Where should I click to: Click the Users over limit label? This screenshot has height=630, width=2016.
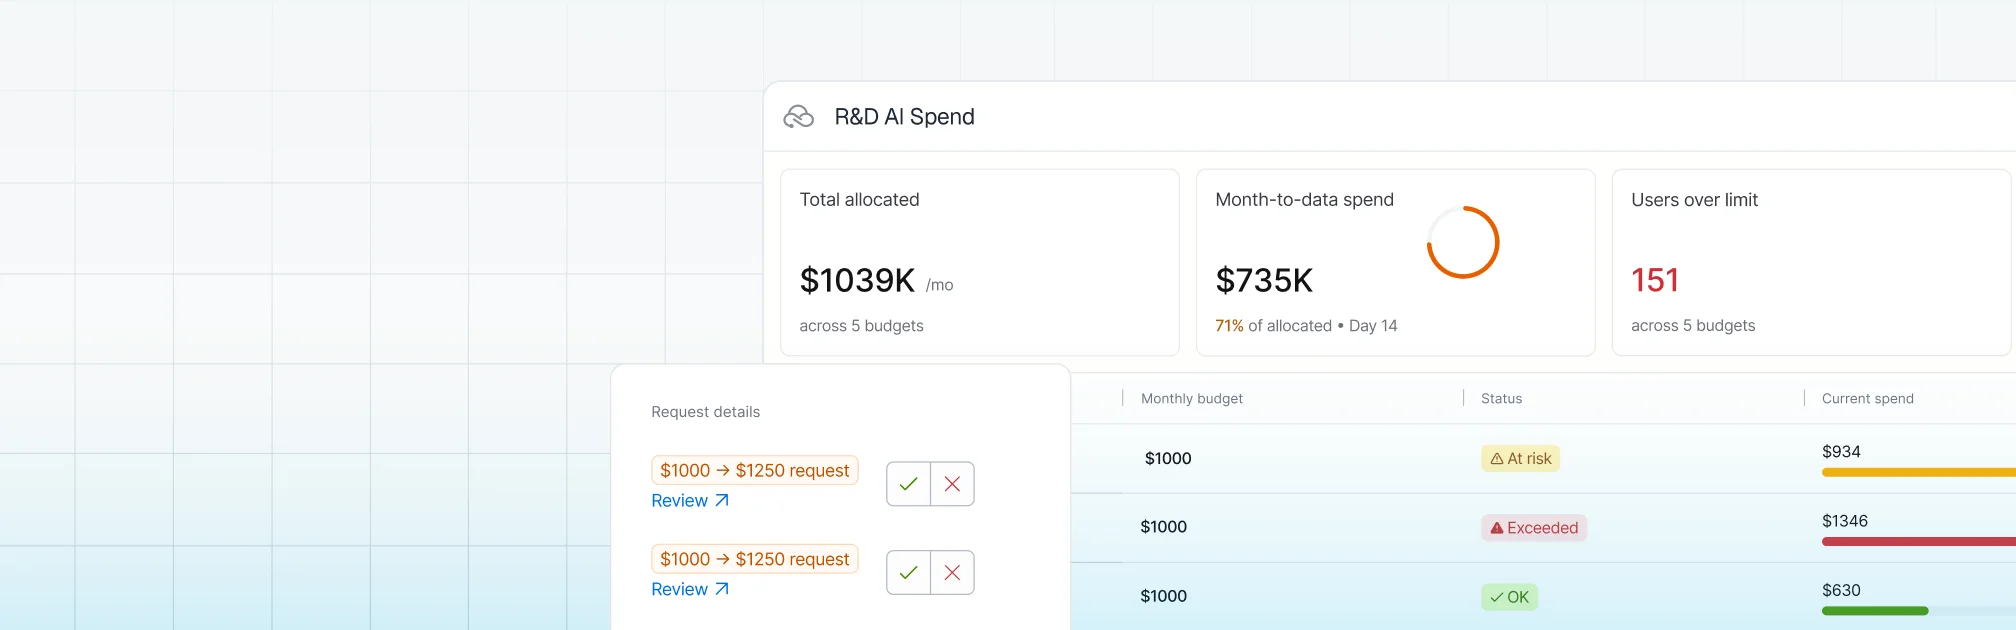coord(1694,200)
